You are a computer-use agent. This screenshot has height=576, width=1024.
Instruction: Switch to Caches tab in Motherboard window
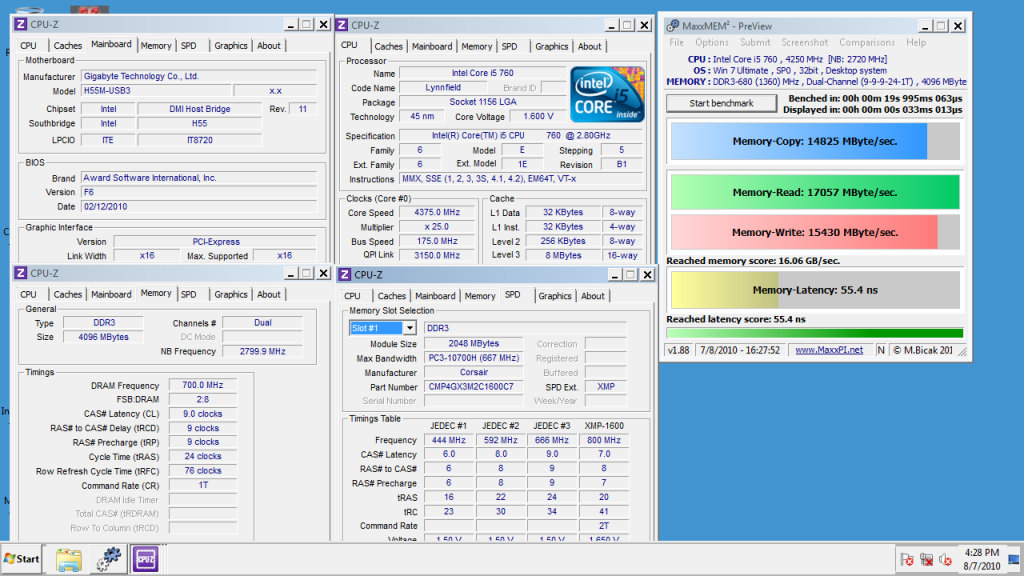(x=67, y=46)
